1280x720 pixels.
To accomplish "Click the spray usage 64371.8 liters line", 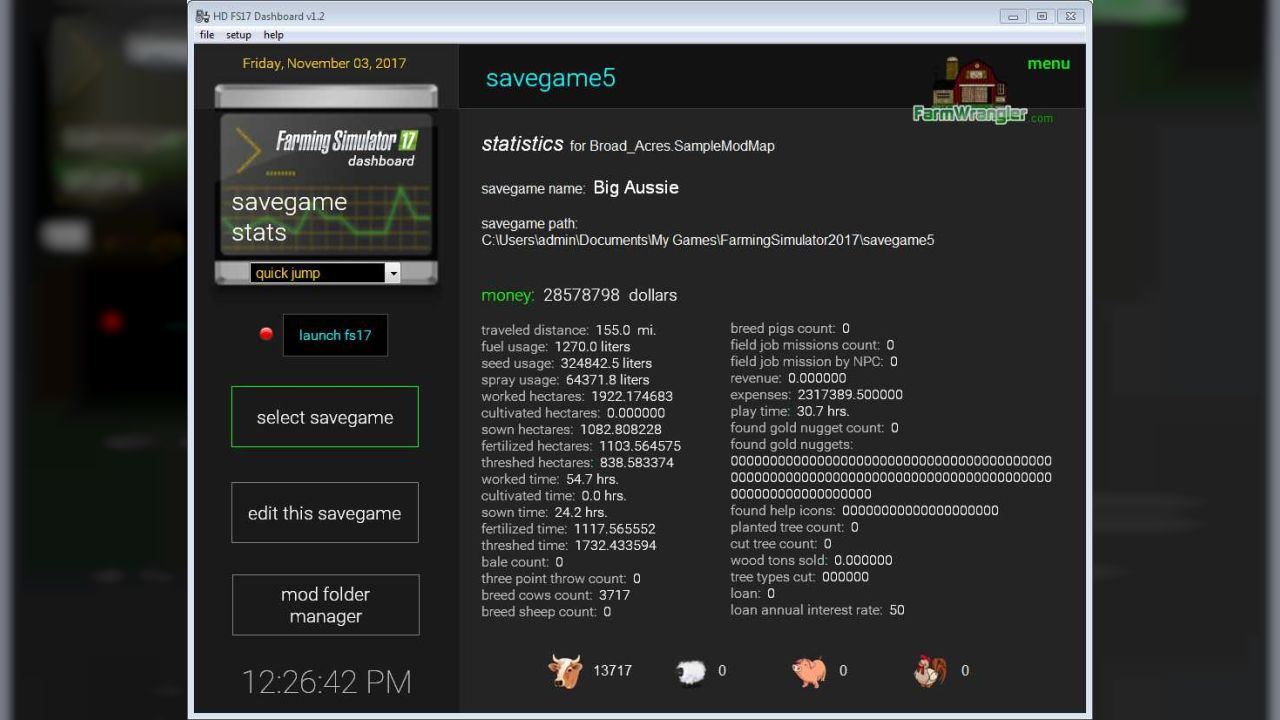I will tap(565, 380).
